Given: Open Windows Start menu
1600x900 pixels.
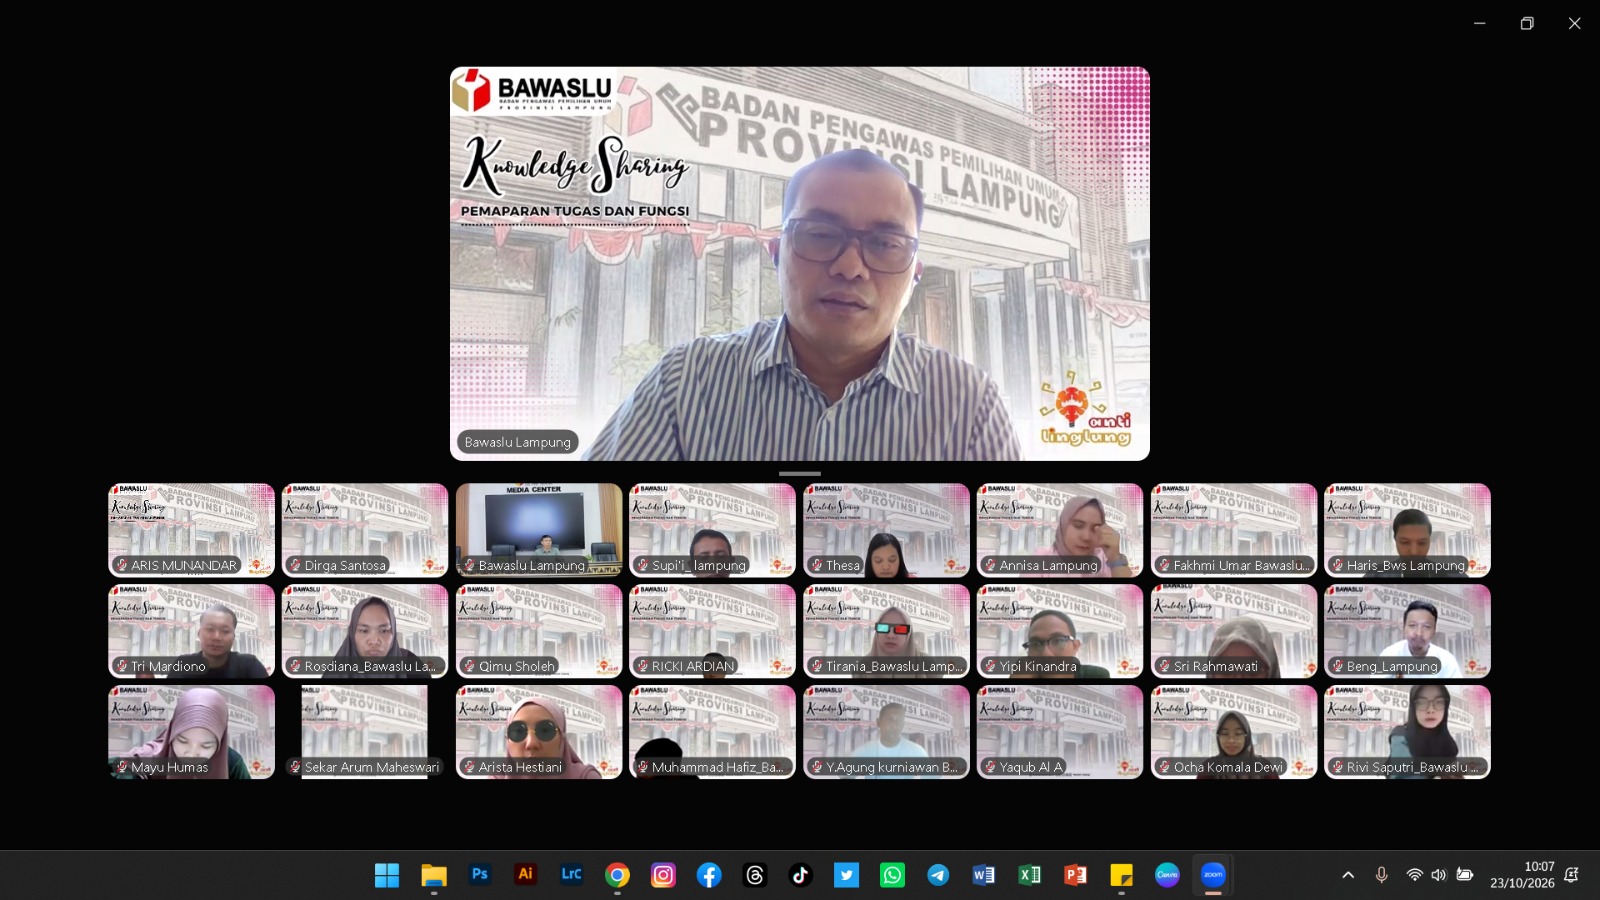Looking at the screenshot, I should tap(387, 875).
